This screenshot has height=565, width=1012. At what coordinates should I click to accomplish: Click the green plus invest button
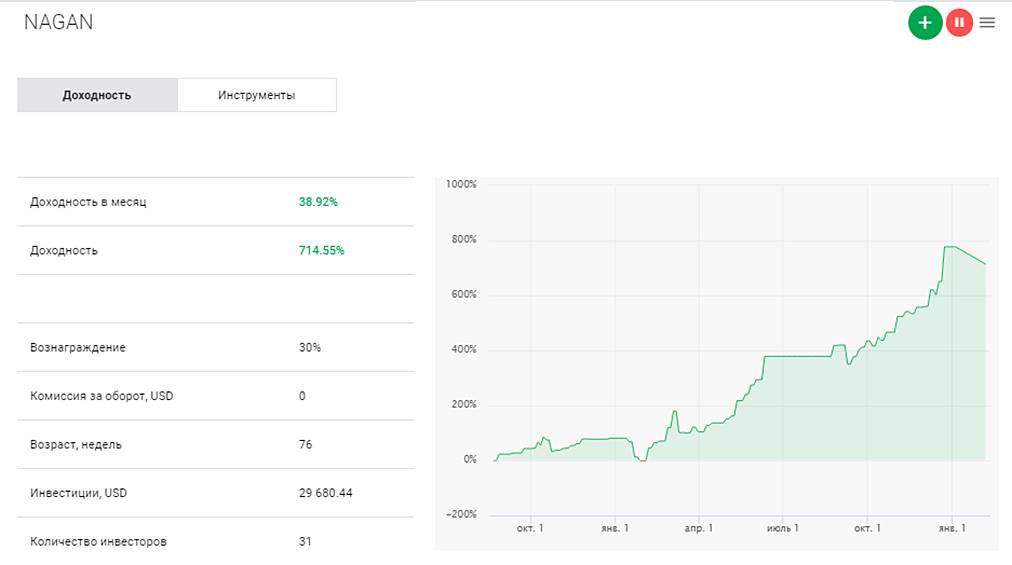pos(925,22)
